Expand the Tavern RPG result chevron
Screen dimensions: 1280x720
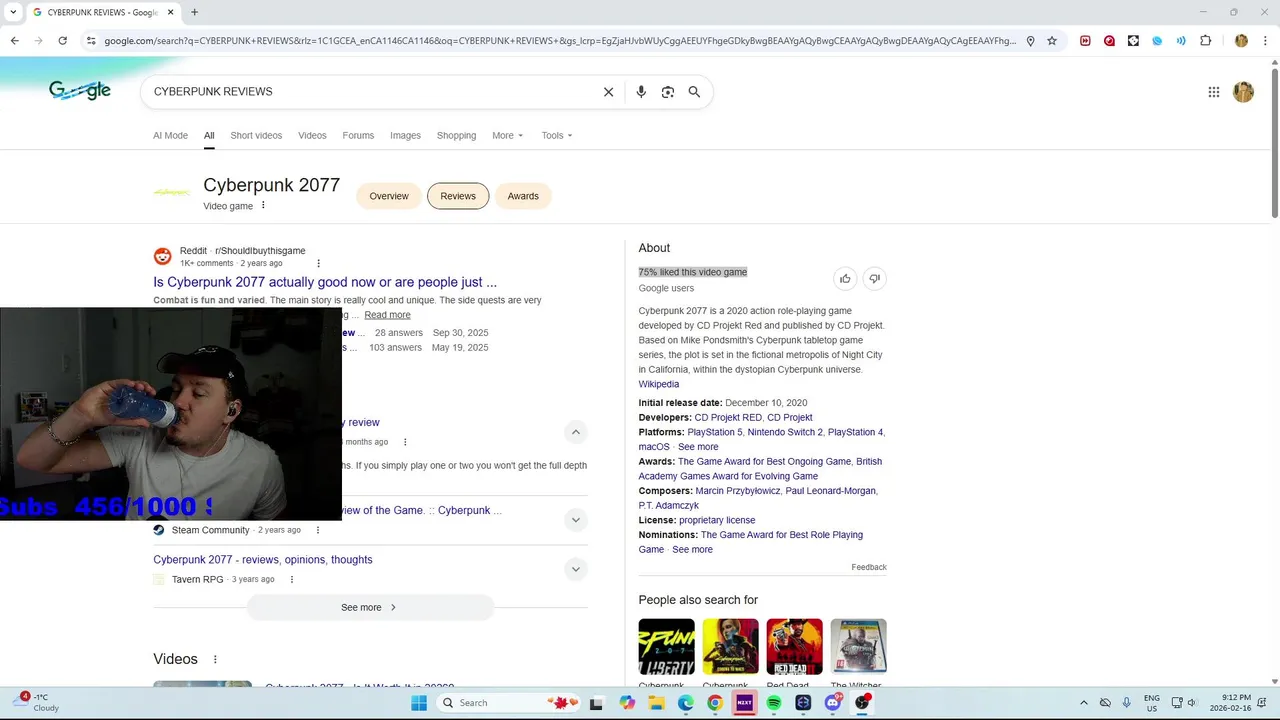575,569
